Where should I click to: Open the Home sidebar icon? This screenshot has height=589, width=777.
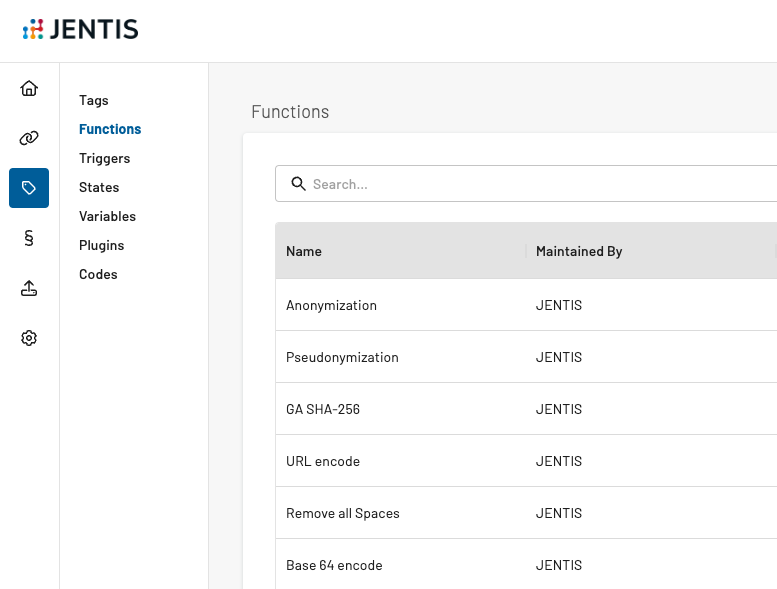click(29, 88)
